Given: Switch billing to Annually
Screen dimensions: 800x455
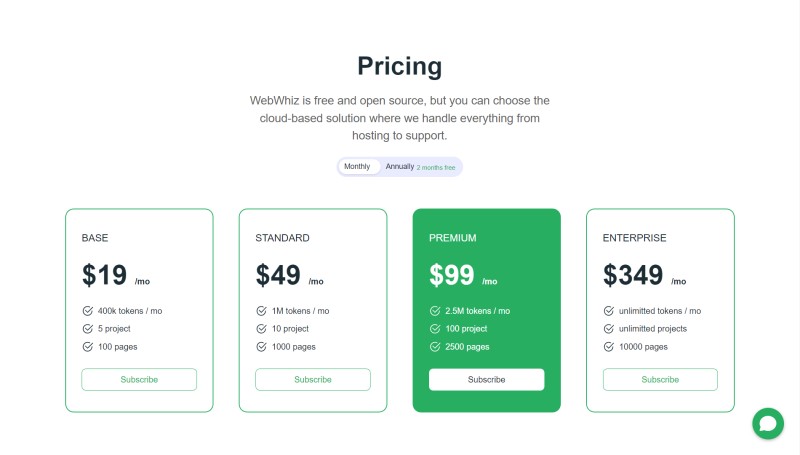Looking at the screenshot, I should (399, 166).
